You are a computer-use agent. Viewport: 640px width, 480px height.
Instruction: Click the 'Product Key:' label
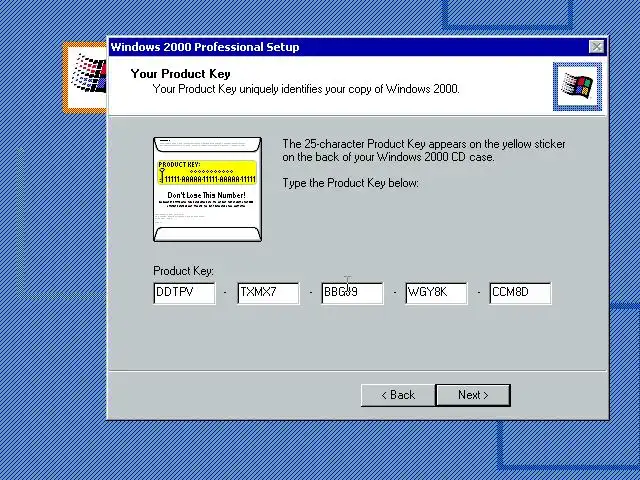pos(183,271)
